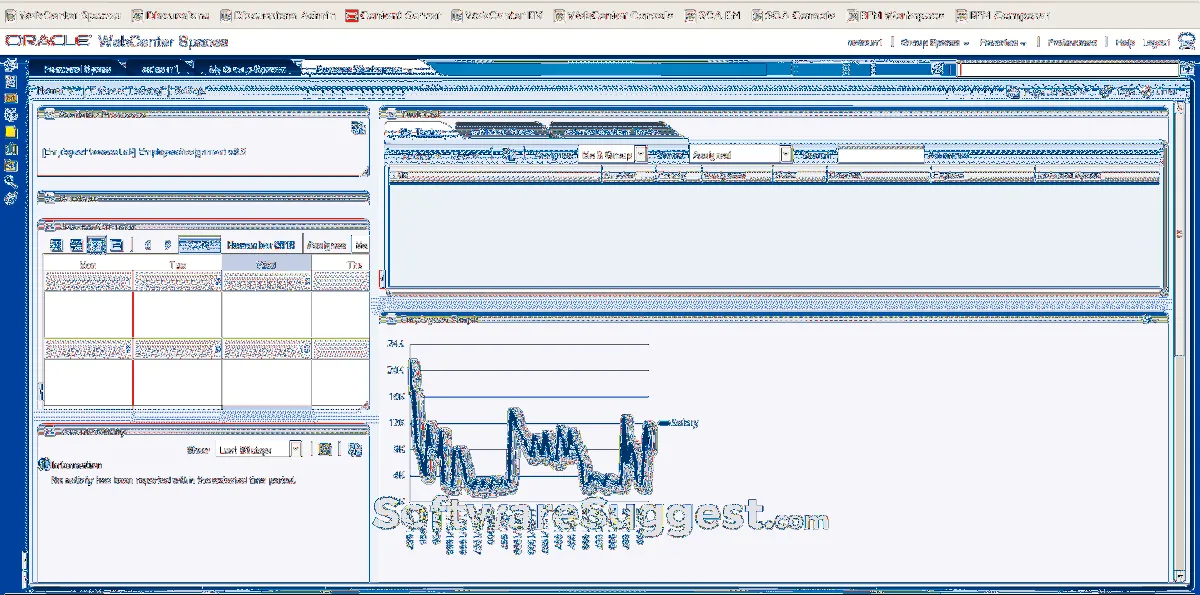Click the top icon in left sidebar

pos(11,65)
